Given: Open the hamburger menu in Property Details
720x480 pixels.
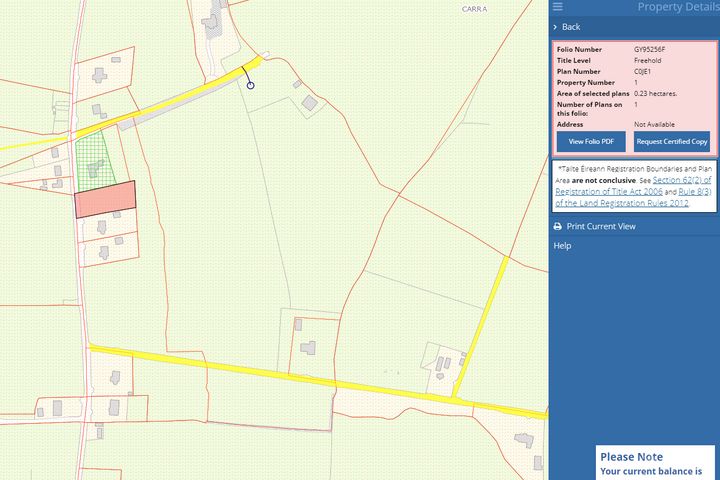Looking at the screenshot, I should click(557, 7).
